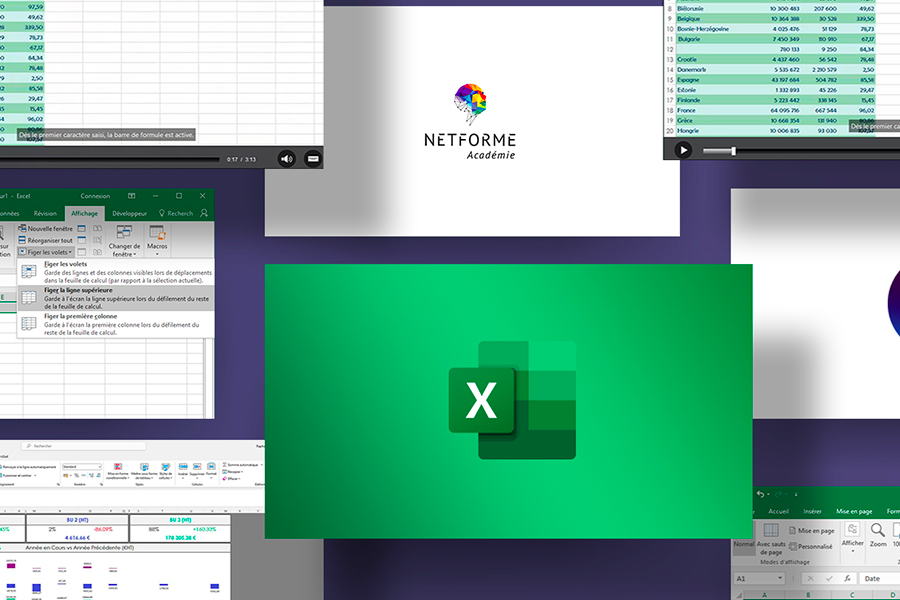900x600 pixels.
Task: Click the synchronous scrolling icon
Action: pos(98,240)
